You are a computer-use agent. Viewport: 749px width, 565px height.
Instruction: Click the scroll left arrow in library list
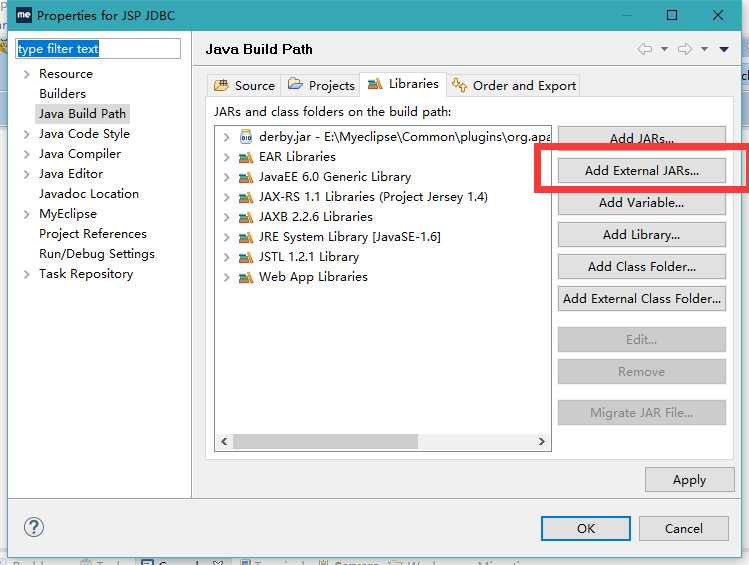224,441
